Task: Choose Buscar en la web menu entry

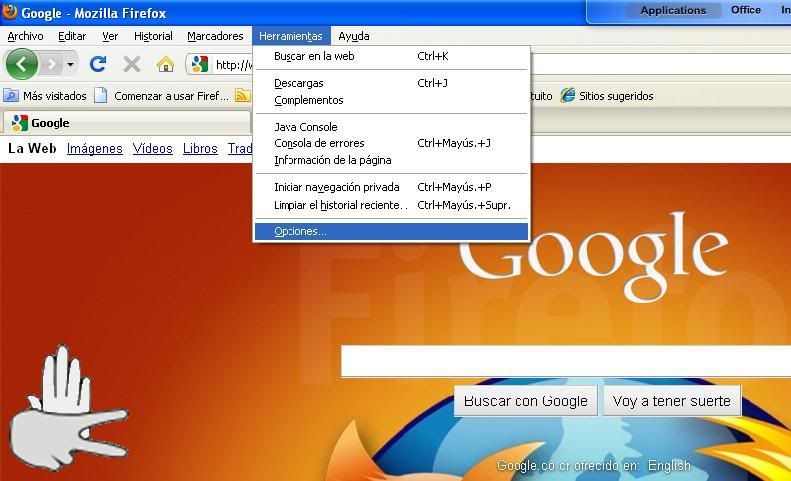Action: [x=391, y=56]
